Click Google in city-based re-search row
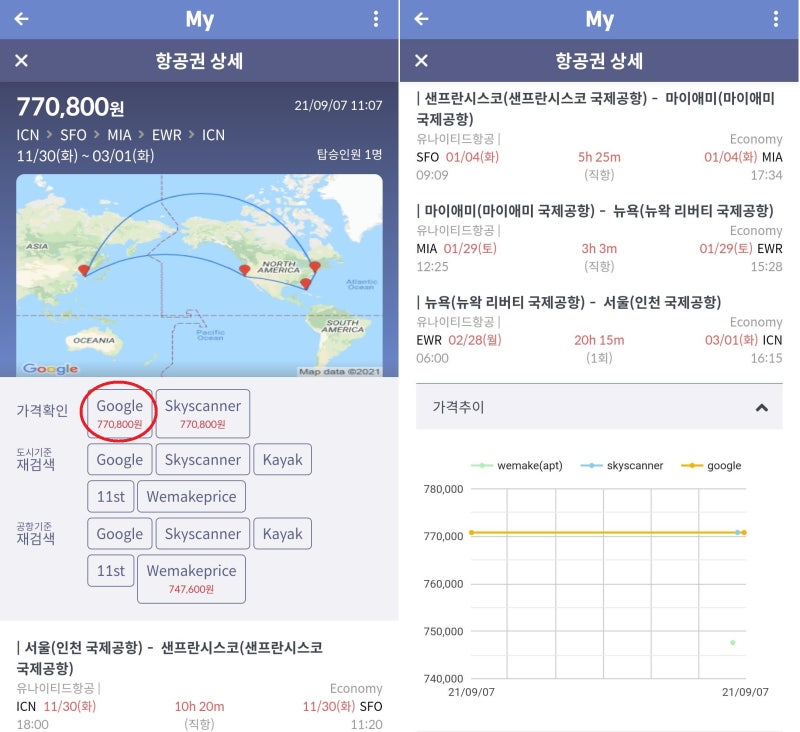 (x=120, y=460)
